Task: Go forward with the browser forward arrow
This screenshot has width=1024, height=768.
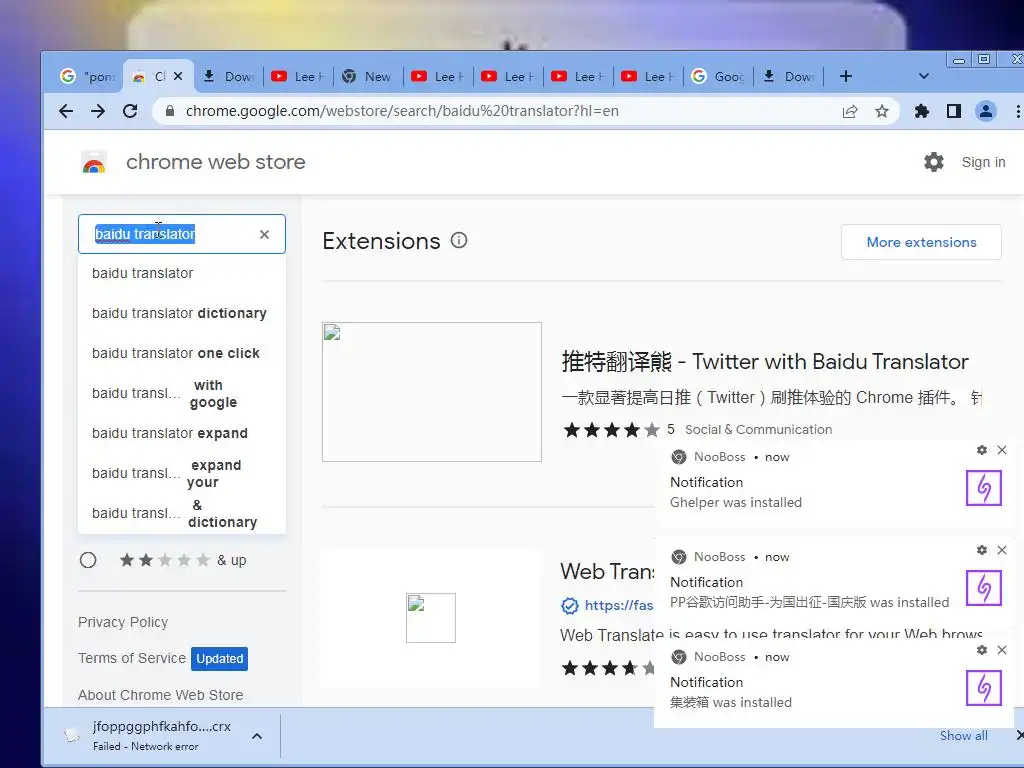Action: 98,111
